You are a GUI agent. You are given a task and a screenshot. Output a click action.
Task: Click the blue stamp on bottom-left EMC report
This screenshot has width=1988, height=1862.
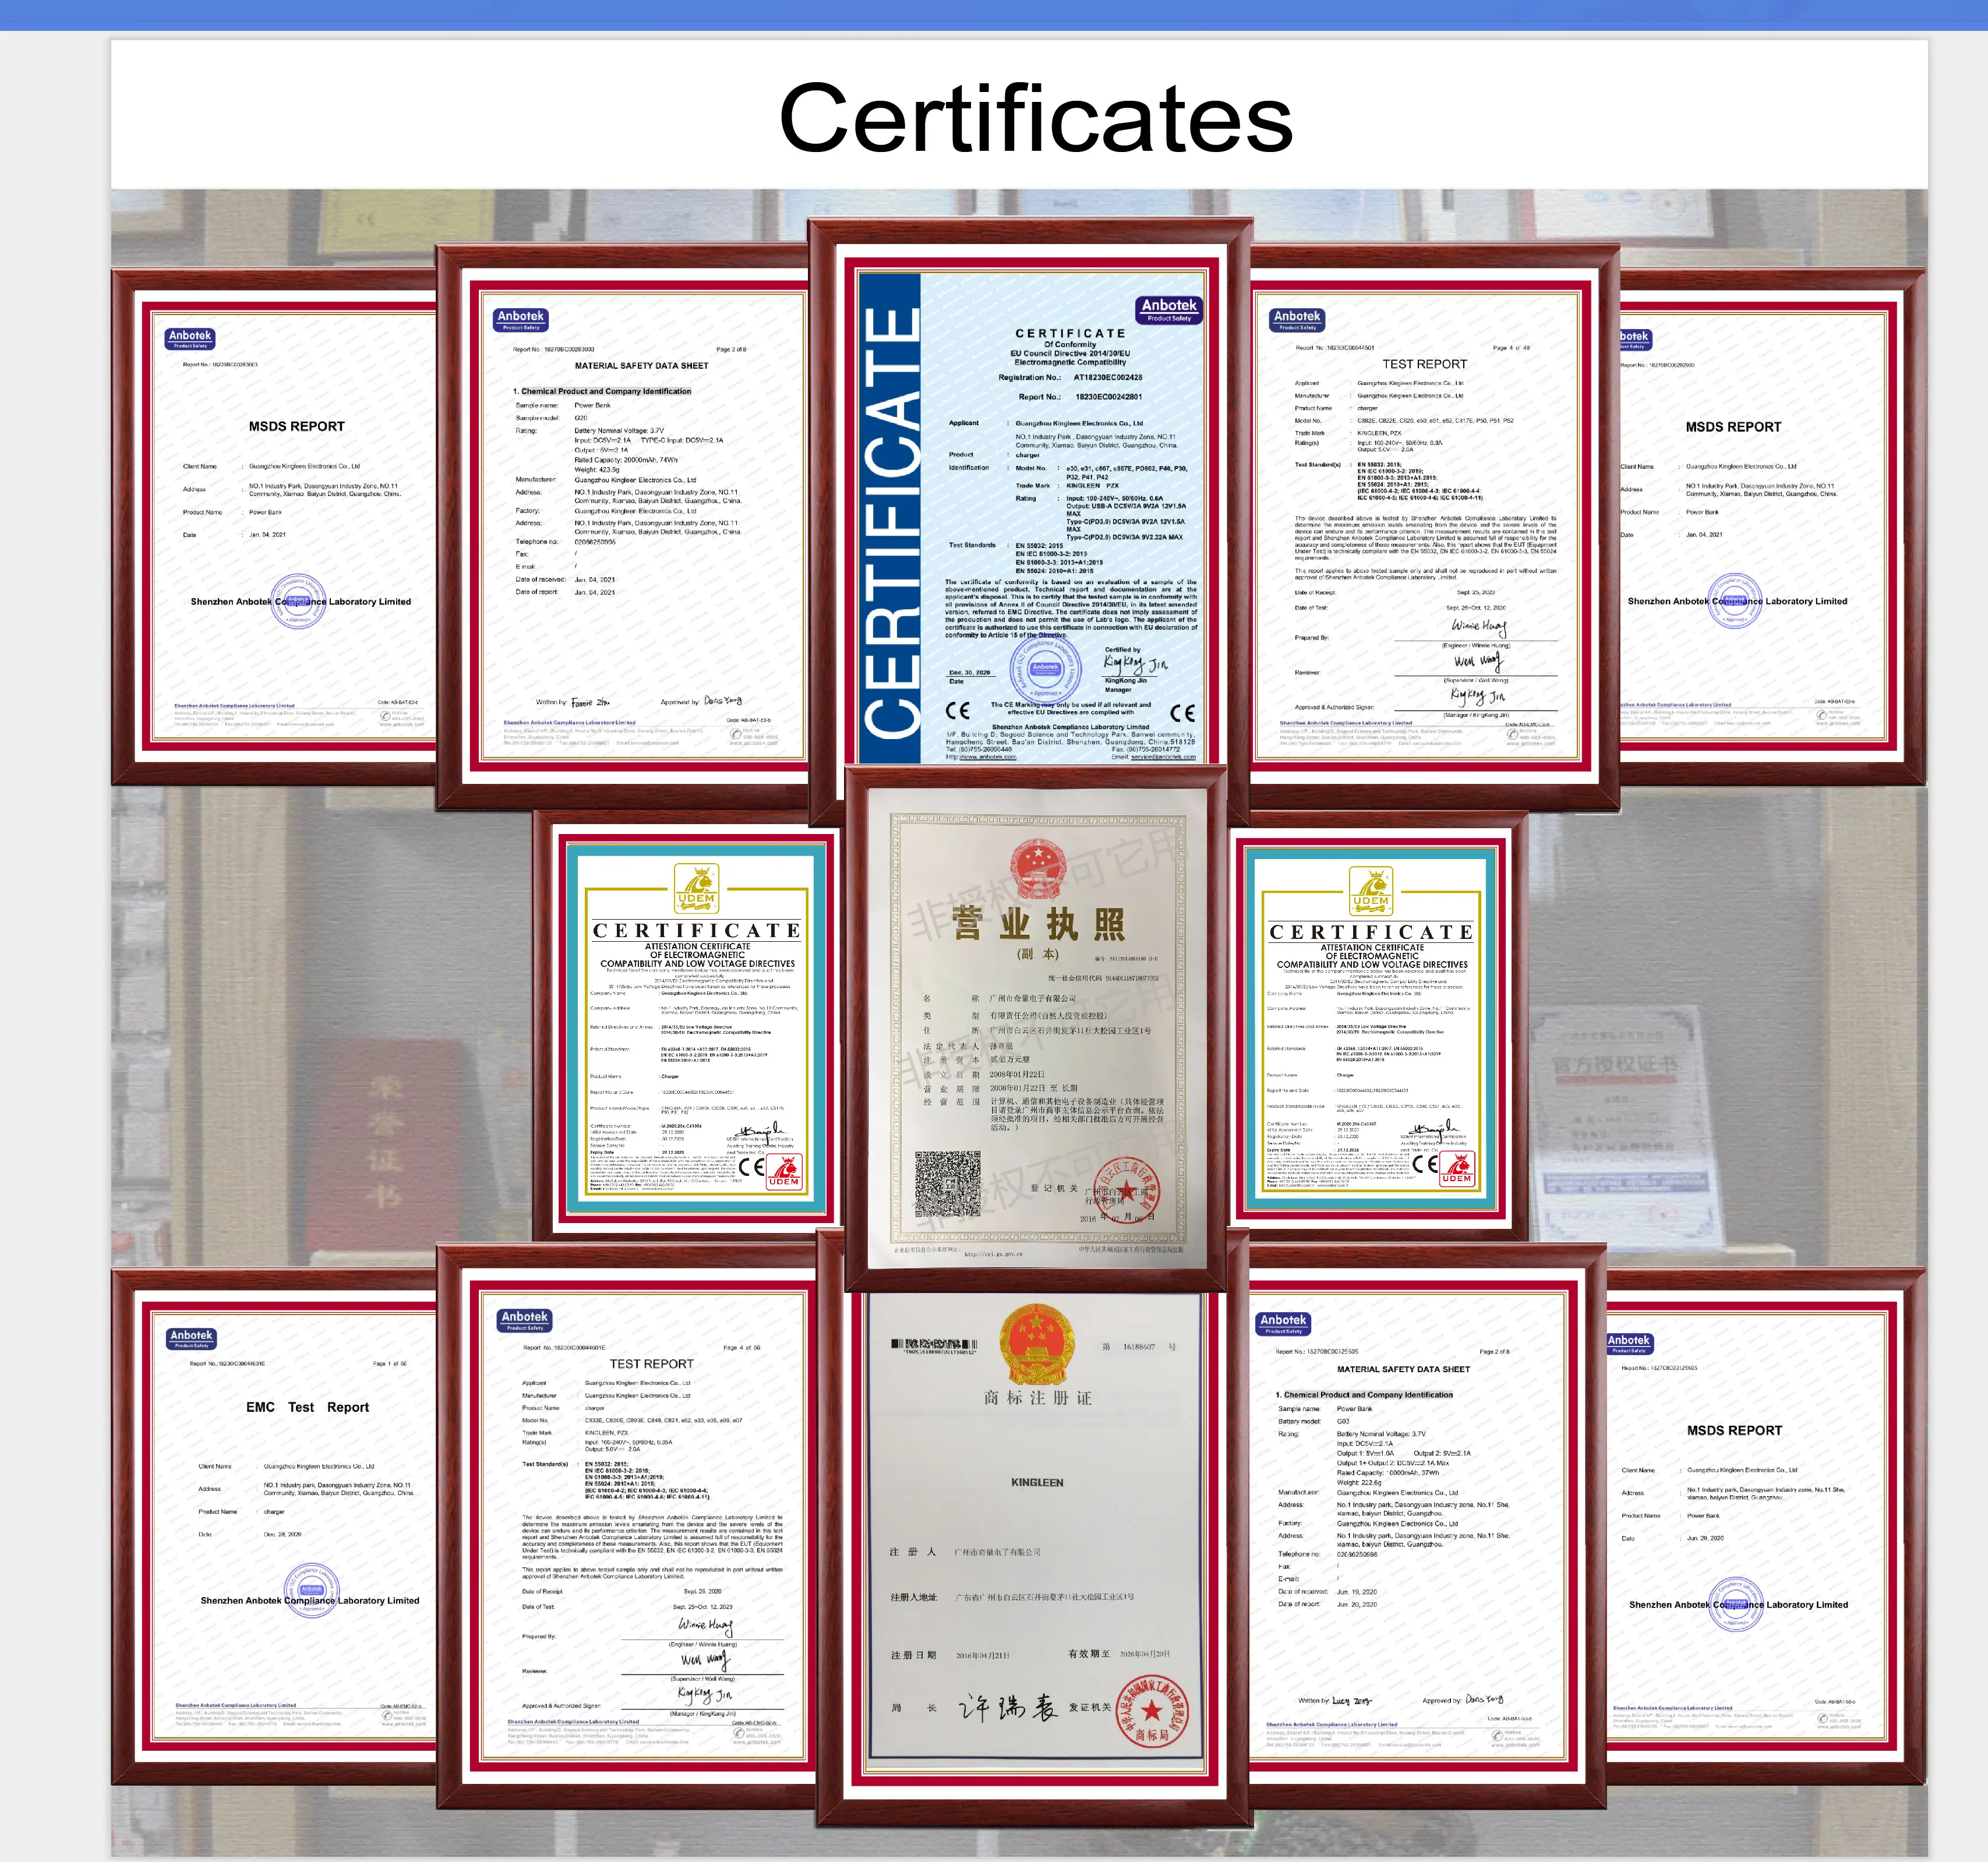(x=311, y=1591)
